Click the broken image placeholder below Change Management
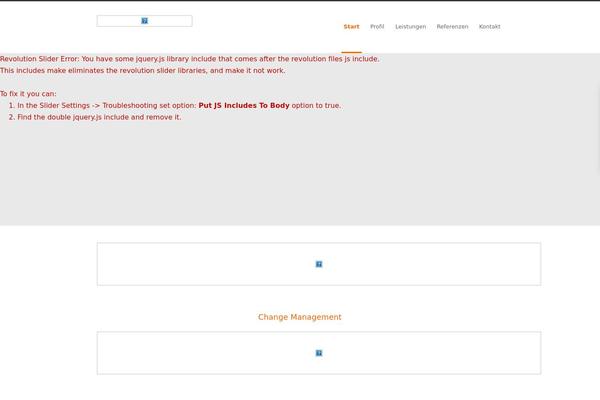600x400 pixels. [x=319, y=353]
